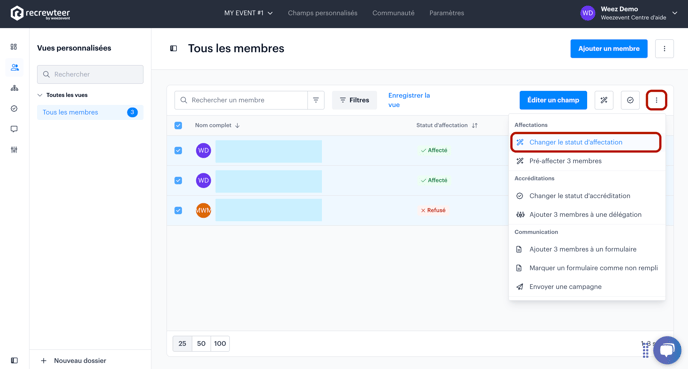This screenshot has height=369, width=688.
Task: Click the Éditer un champ button
Action: point(553,100)
